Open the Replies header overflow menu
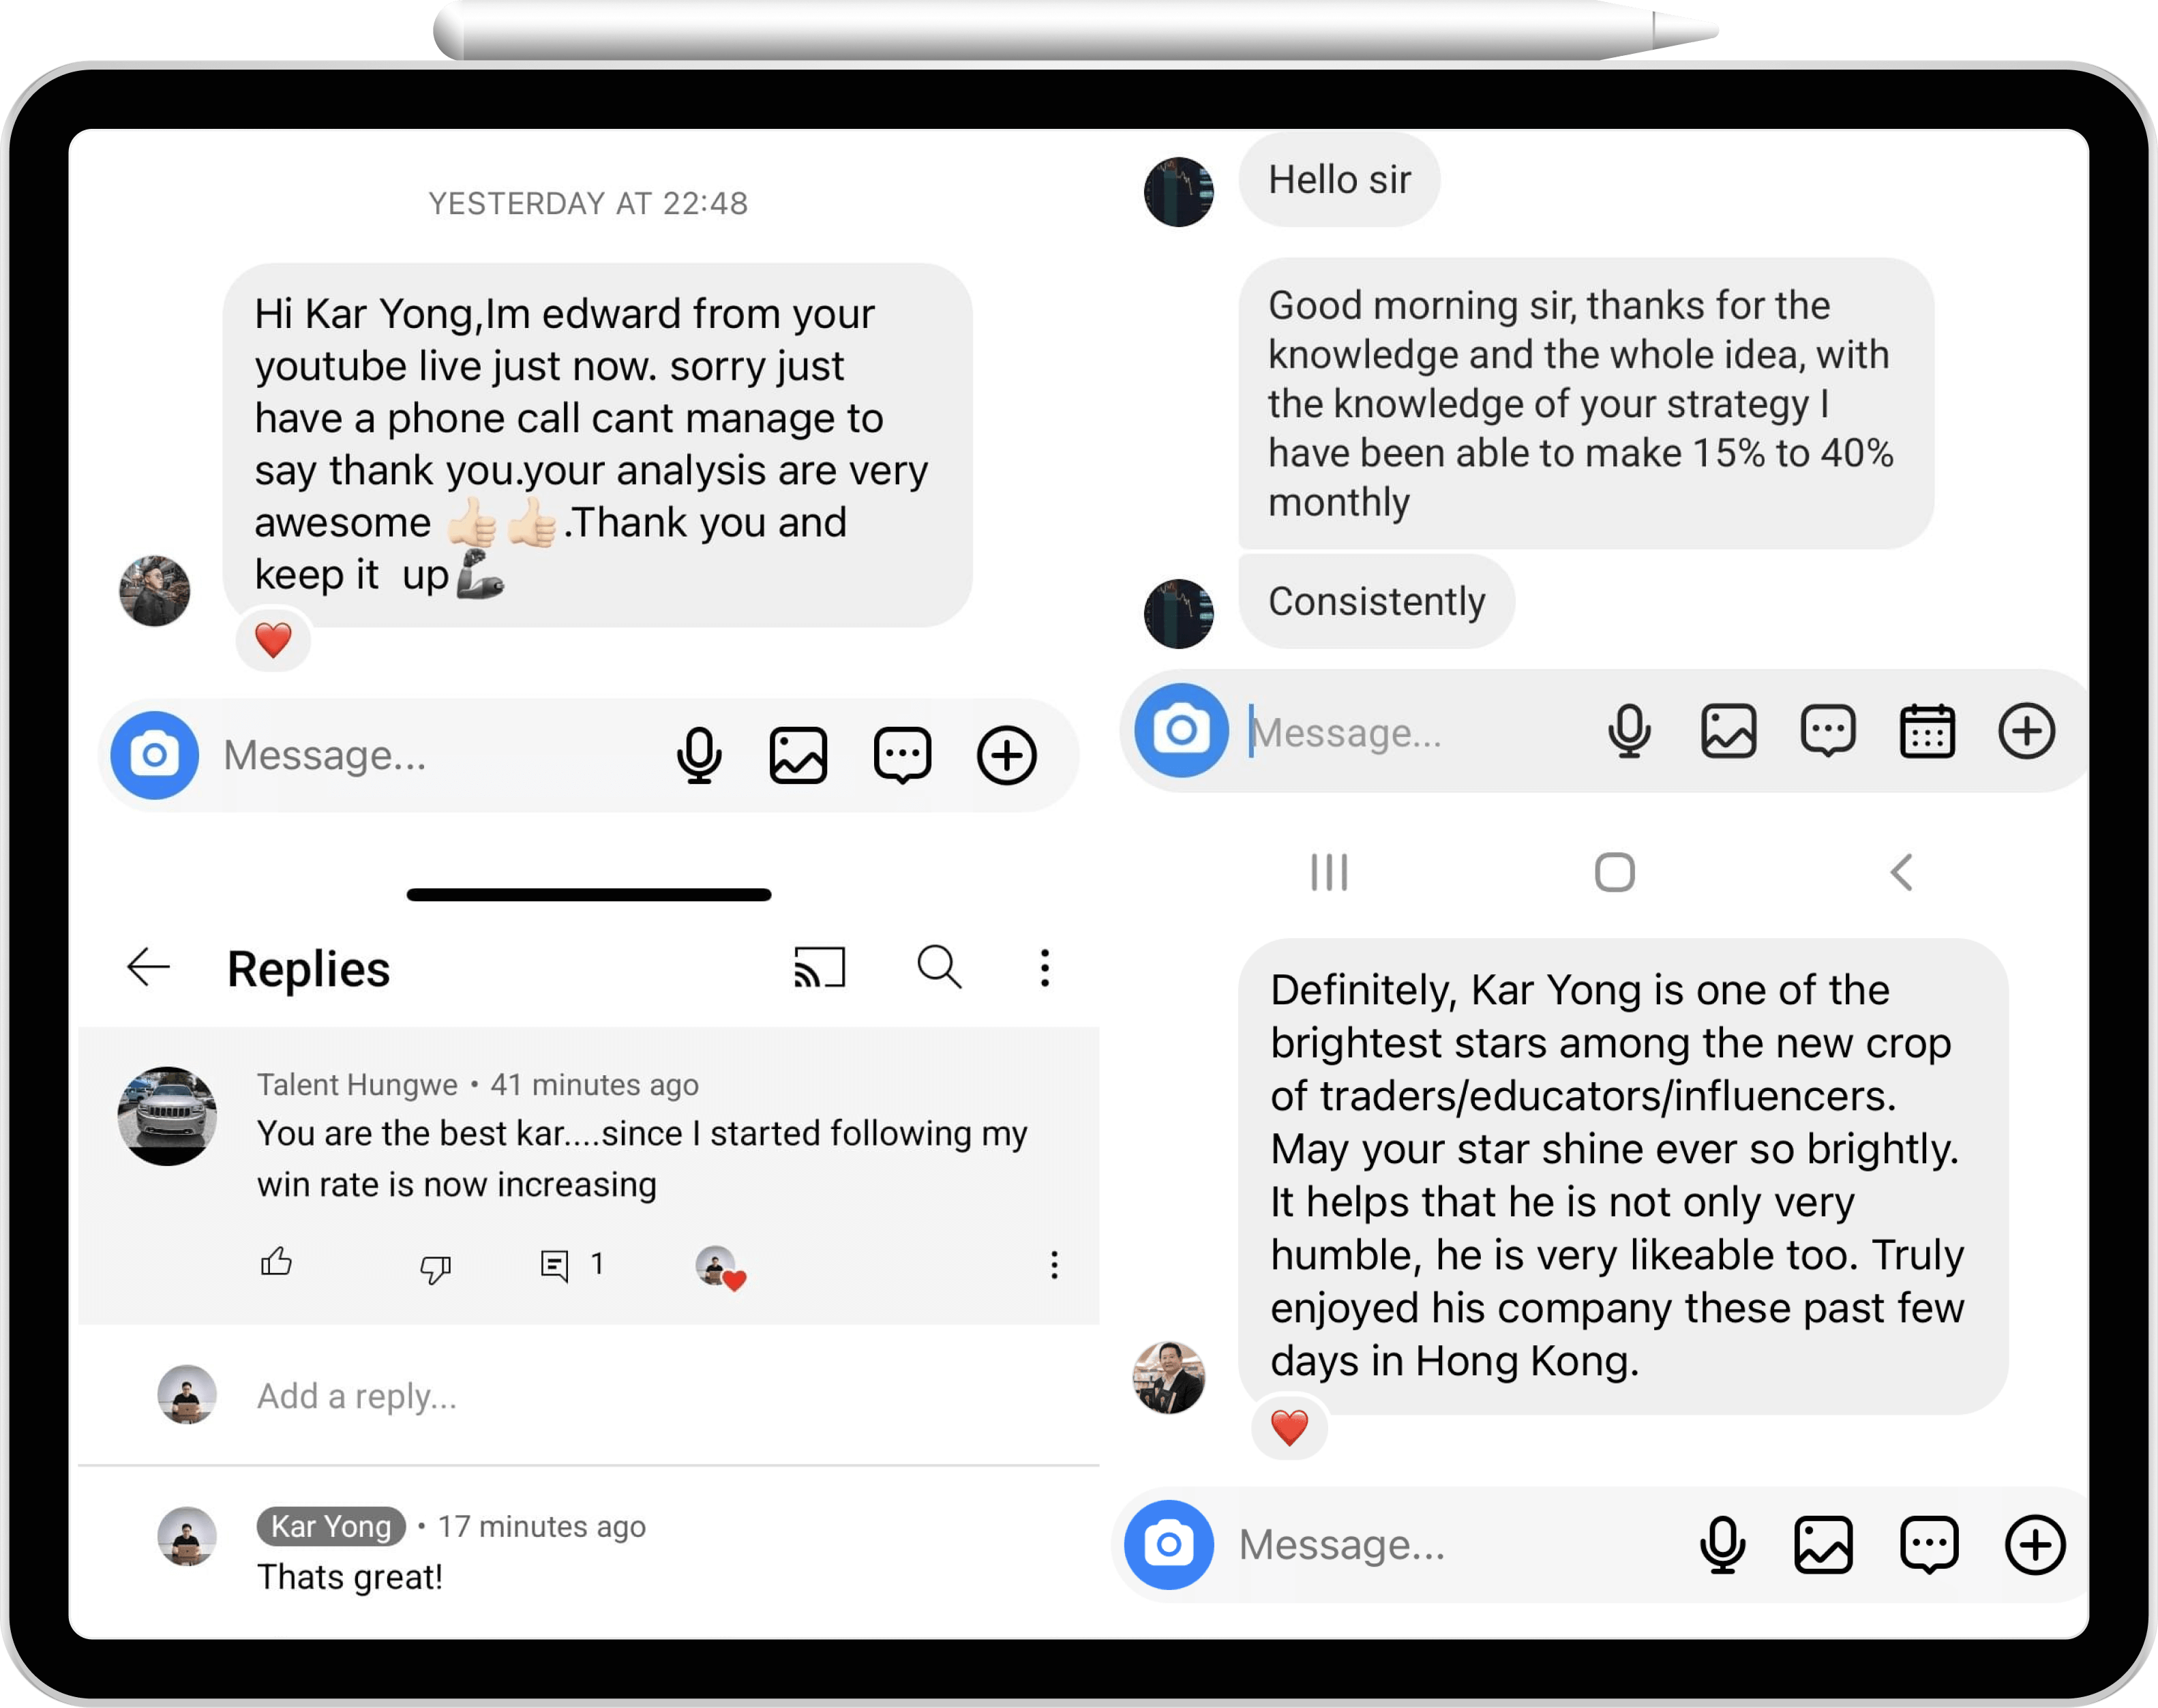Image resolution: width=2158 pixels, height=1708 pixels. 1045,967
